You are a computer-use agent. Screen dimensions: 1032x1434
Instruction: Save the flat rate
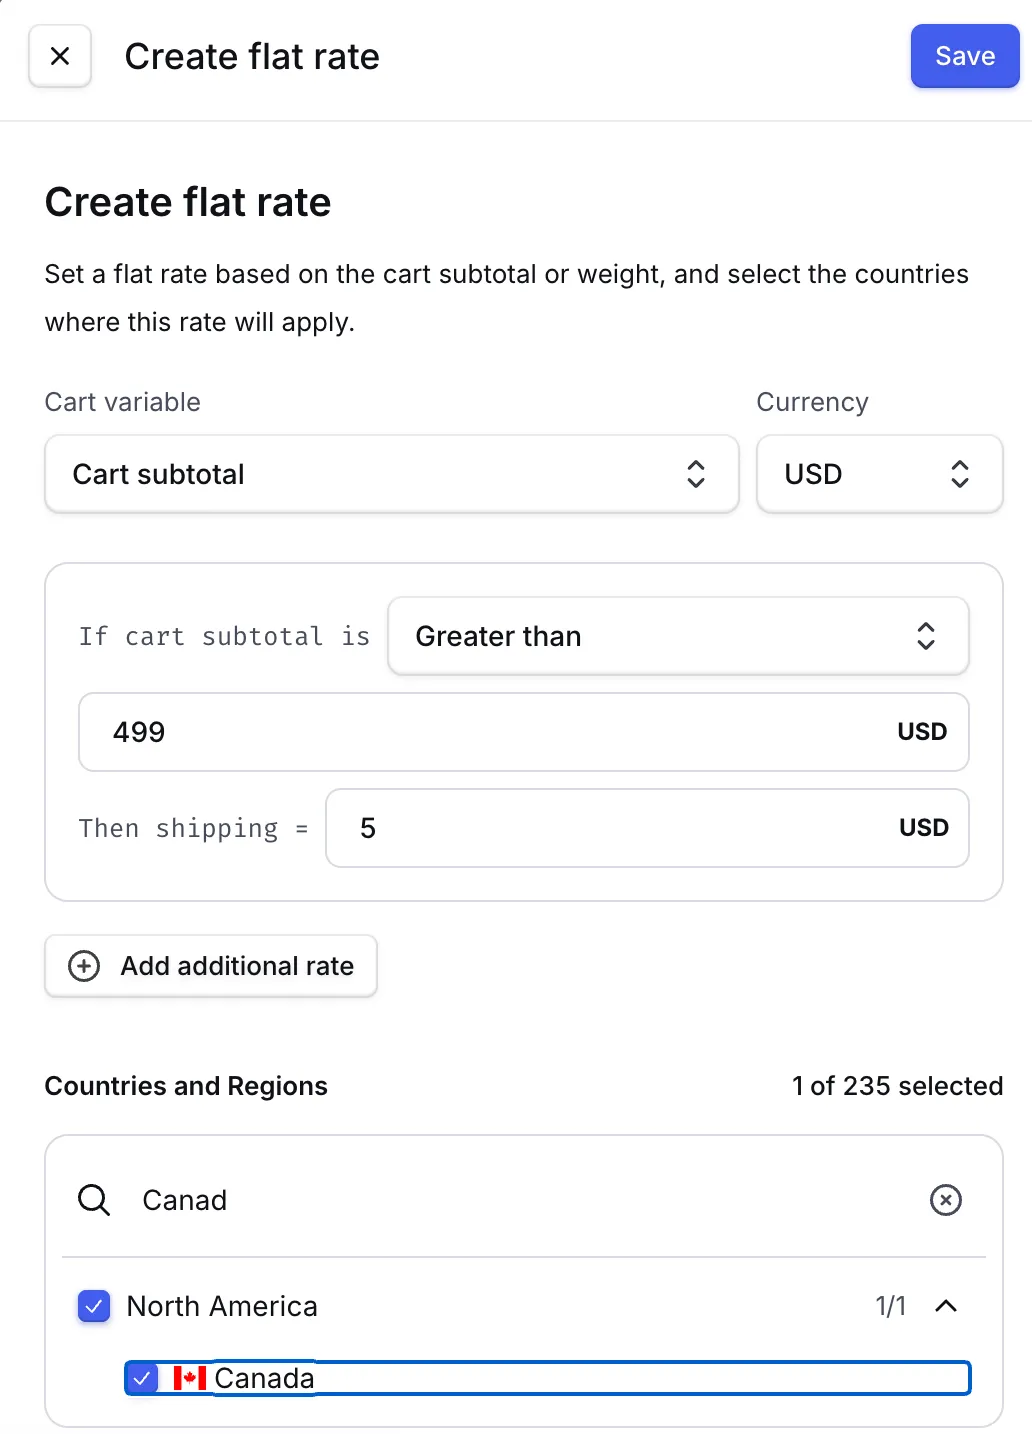click(x=964, y=57)
